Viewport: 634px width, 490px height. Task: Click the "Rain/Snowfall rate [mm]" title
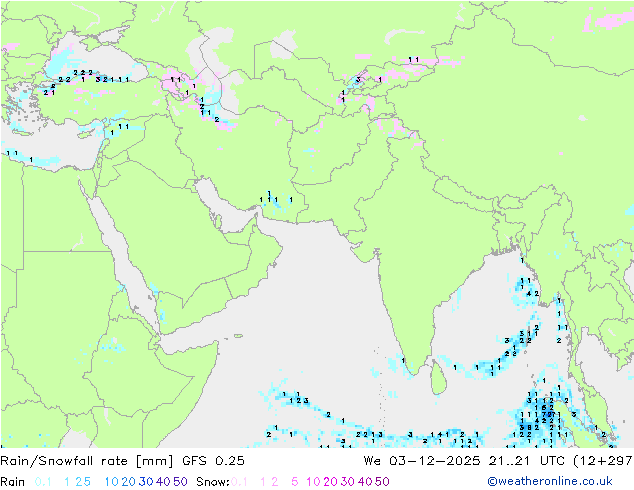[x=87, y=461]
